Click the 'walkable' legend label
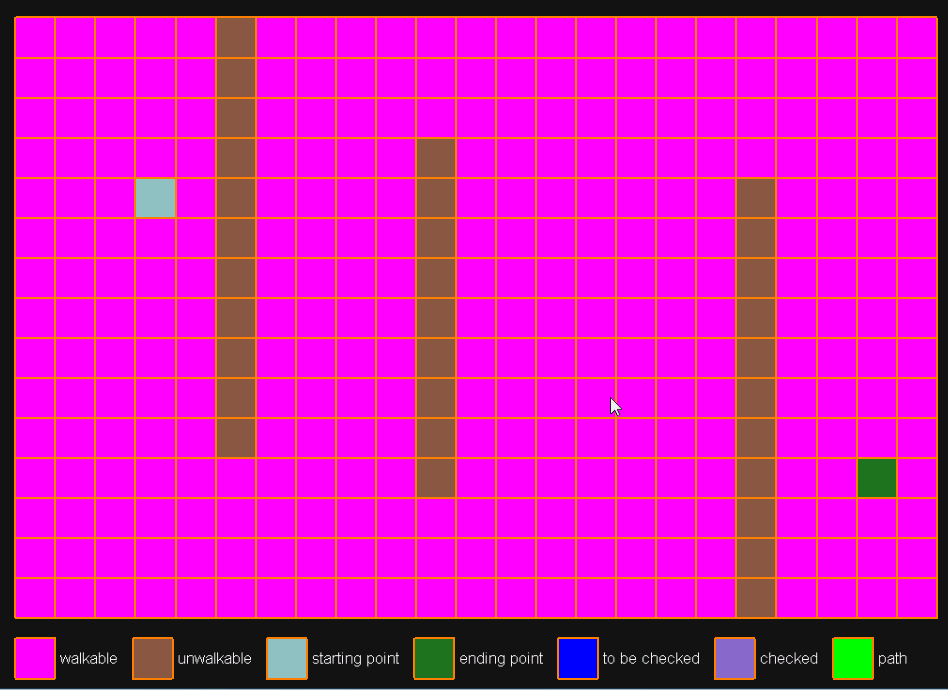The height and width of the screenshot is (690, 948). pyautogui.click(x=88, y=659)
